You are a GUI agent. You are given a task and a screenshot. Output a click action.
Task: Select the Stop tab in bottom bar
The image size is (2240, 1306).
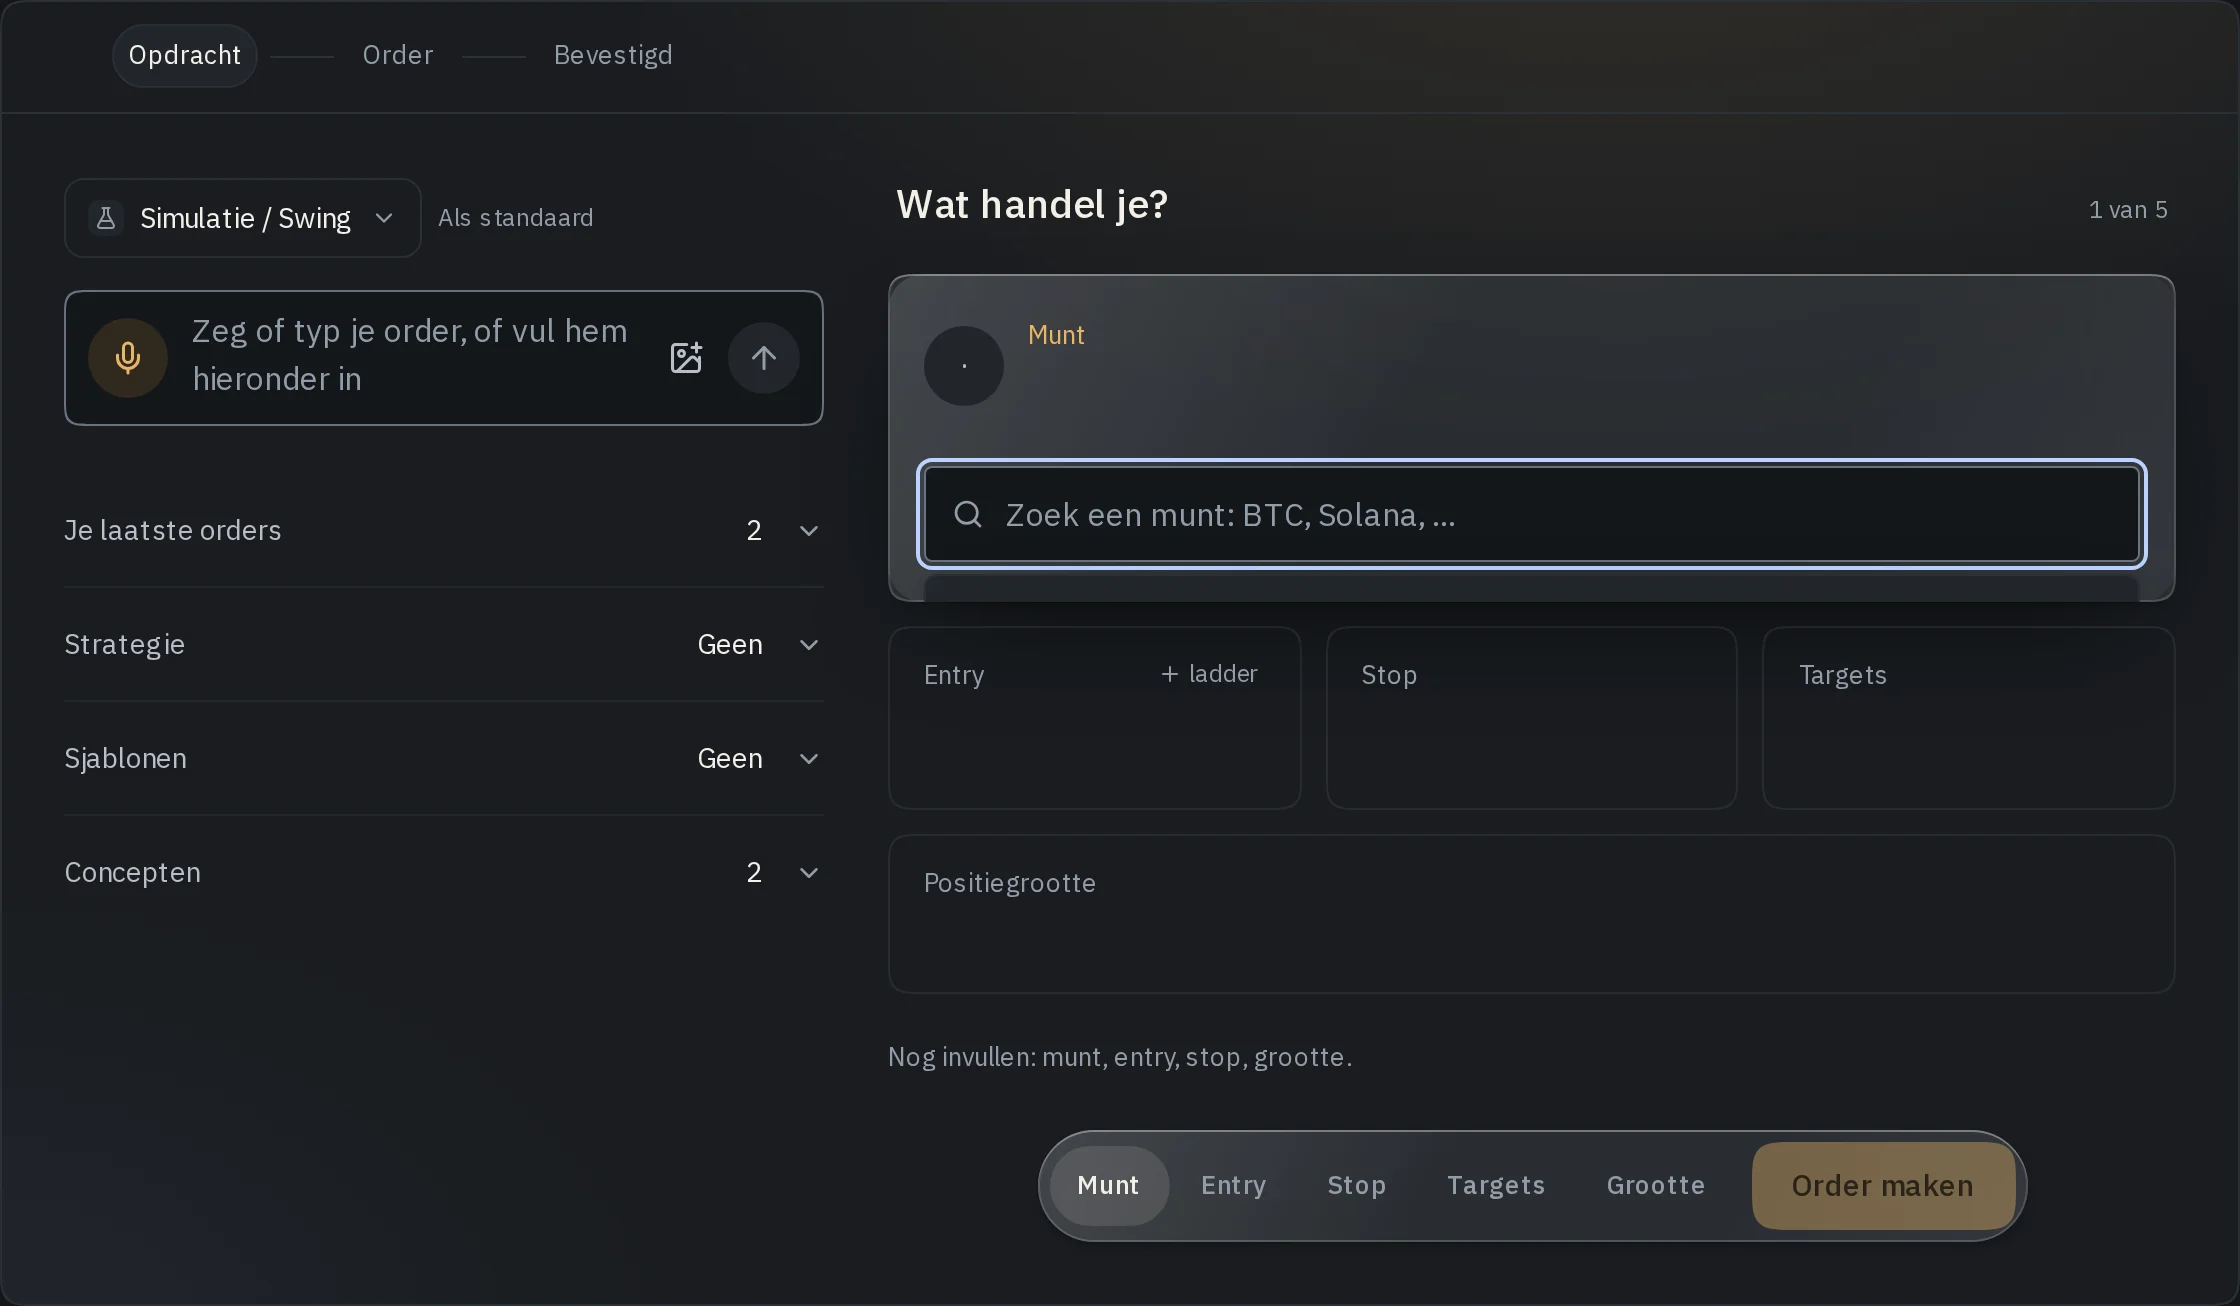(1356, 1185)
